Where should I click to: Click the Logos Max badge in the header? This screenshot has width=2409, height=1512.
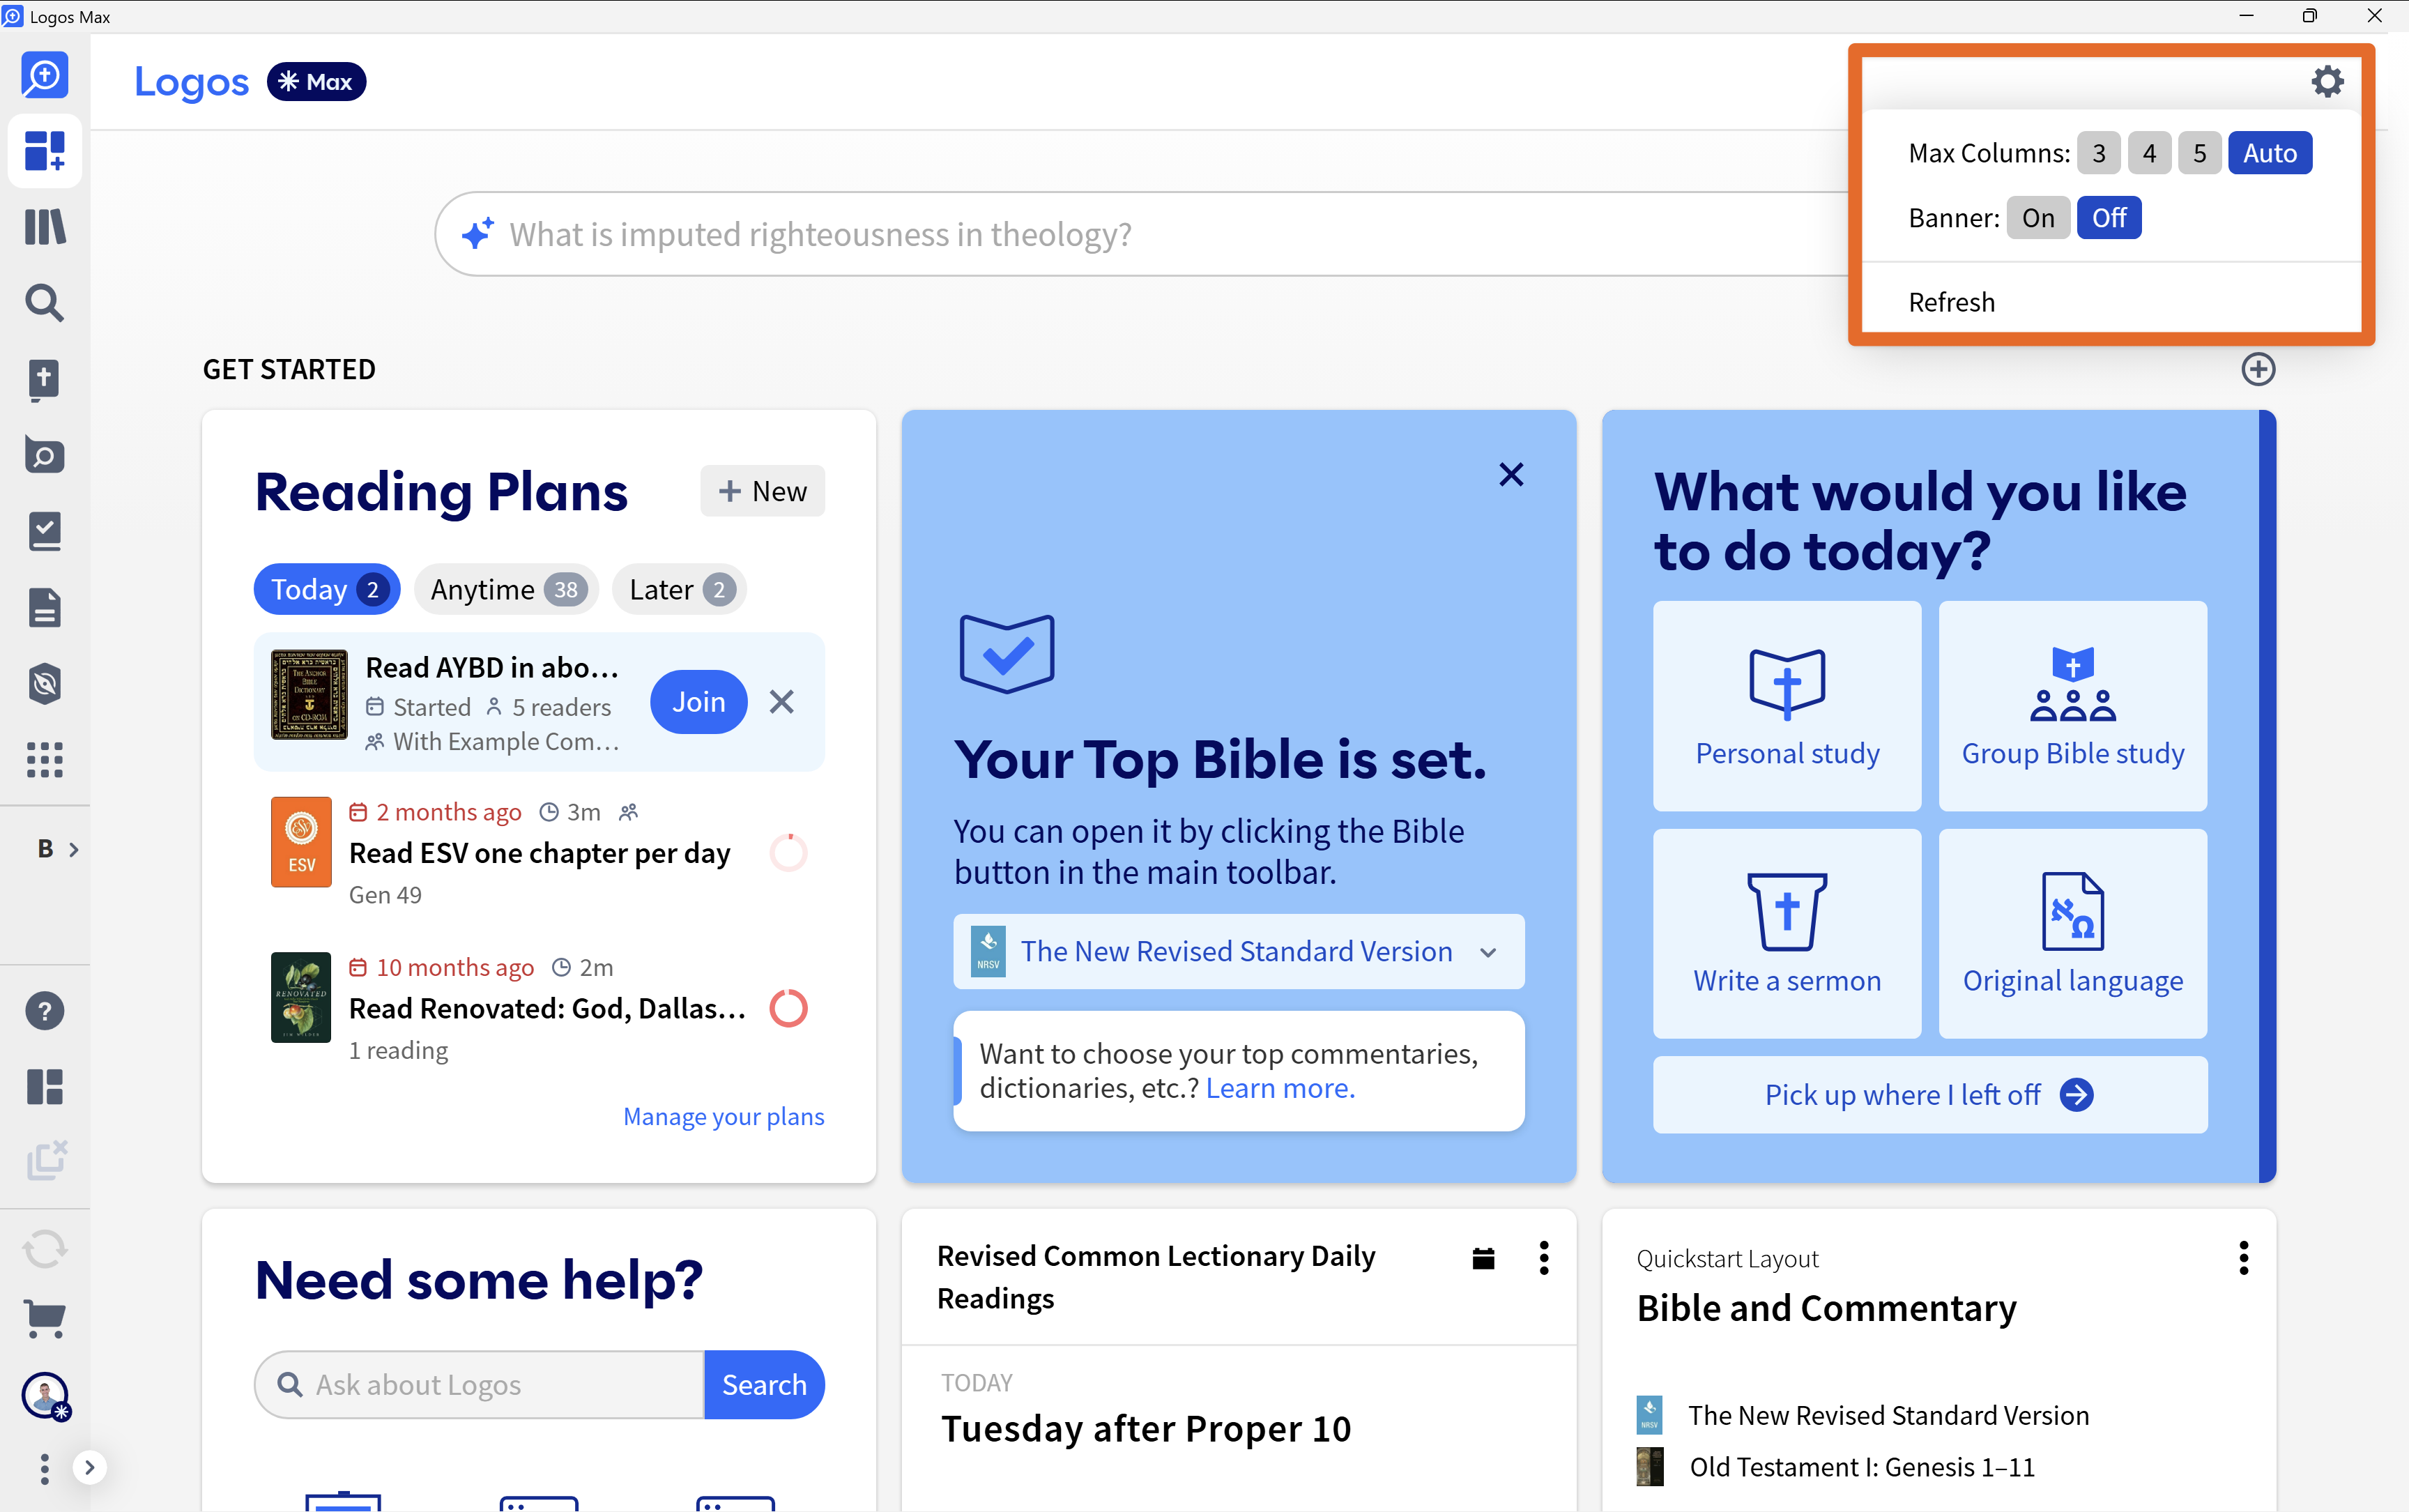pyautogui.click(x=316, y=82)
